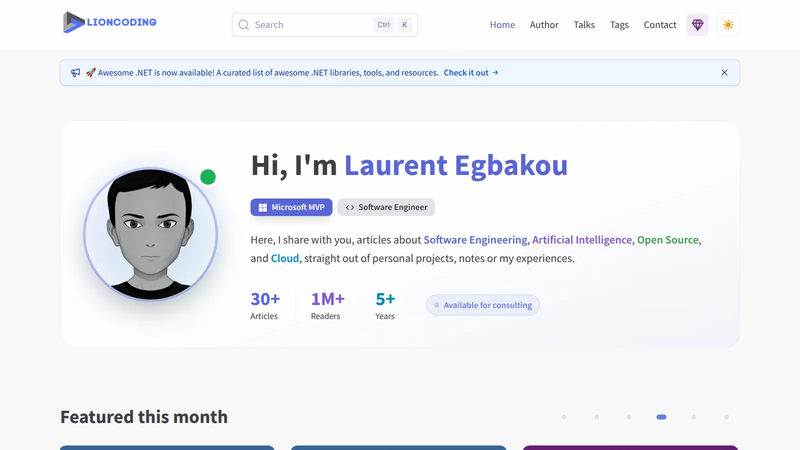Click the search magnifier icon
The height and width of the screenshot is (450, 800).
(244, 24)
